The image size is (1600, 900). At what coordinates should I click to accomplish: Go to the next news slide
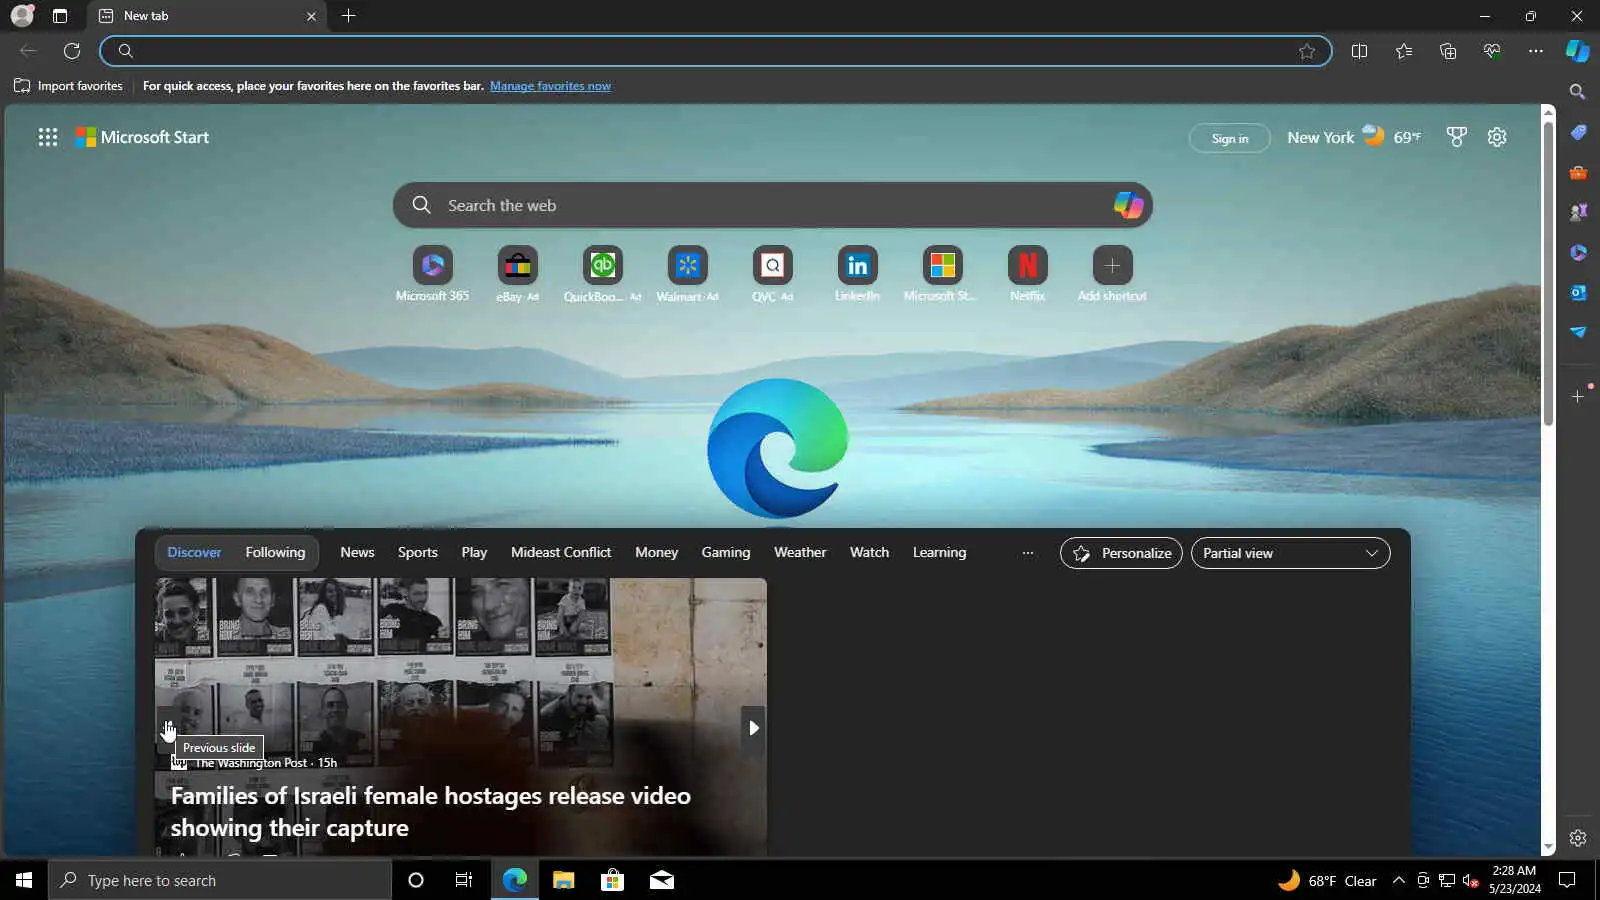pos(754,728)
